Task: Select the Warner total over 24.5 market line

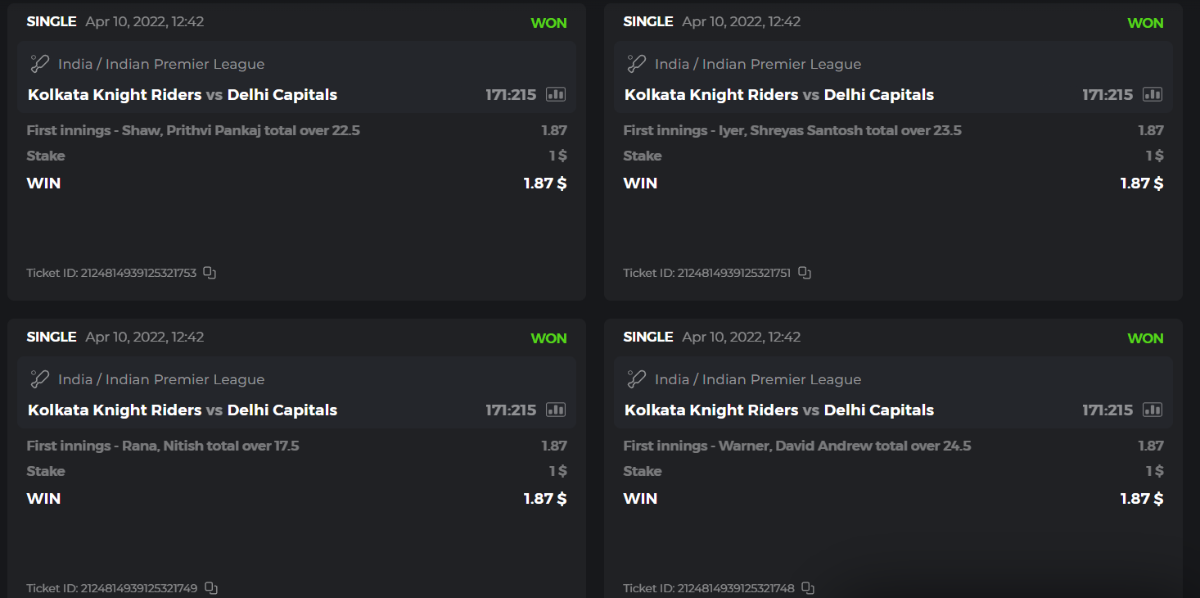Action: [x=797, y=446]
